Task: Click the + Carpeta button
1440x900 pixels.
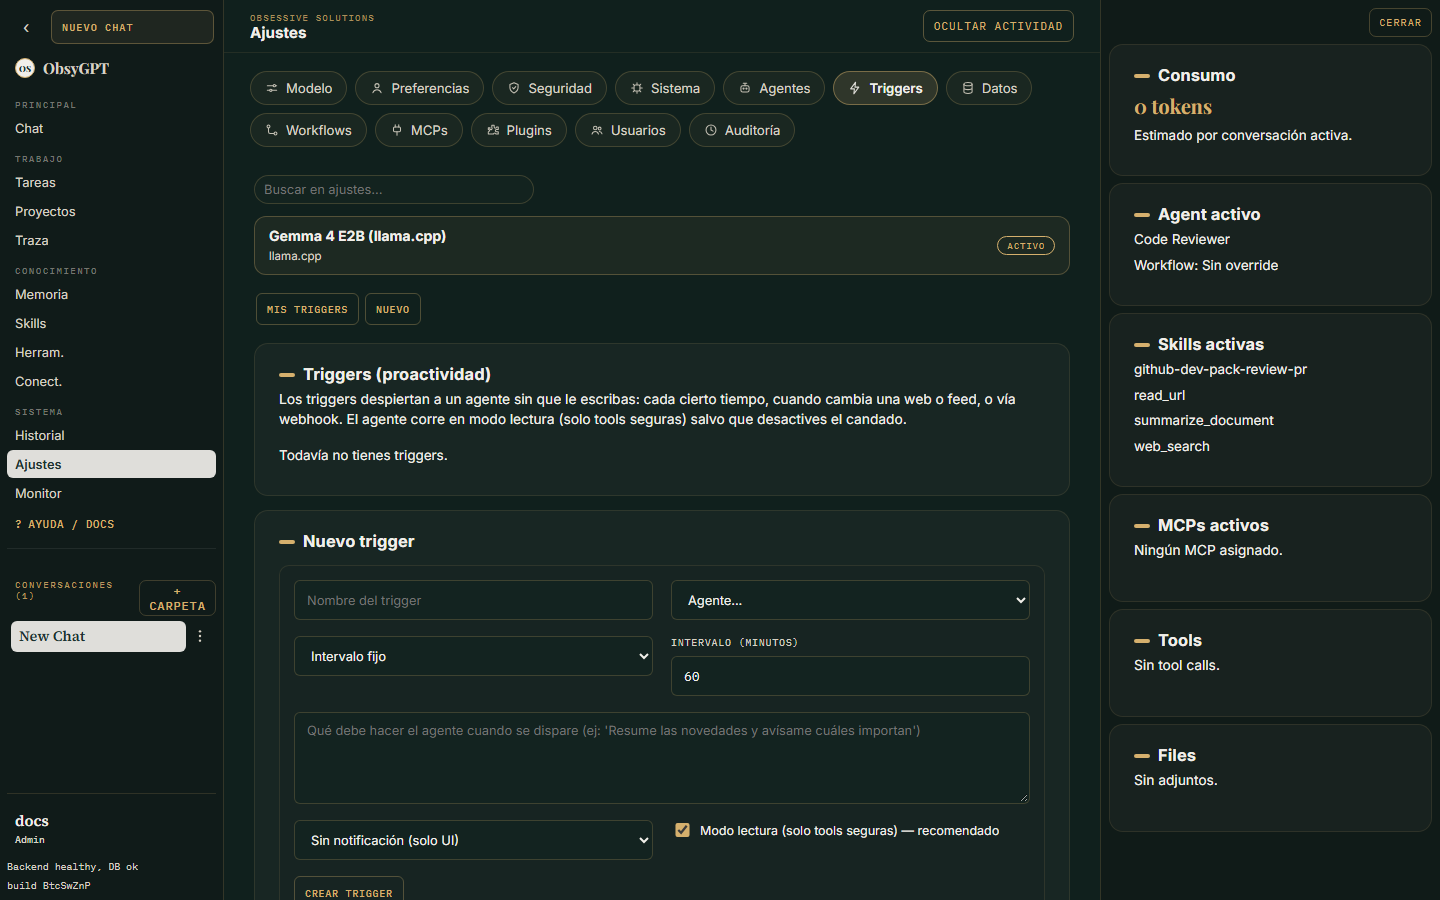Action: (177, 598)
